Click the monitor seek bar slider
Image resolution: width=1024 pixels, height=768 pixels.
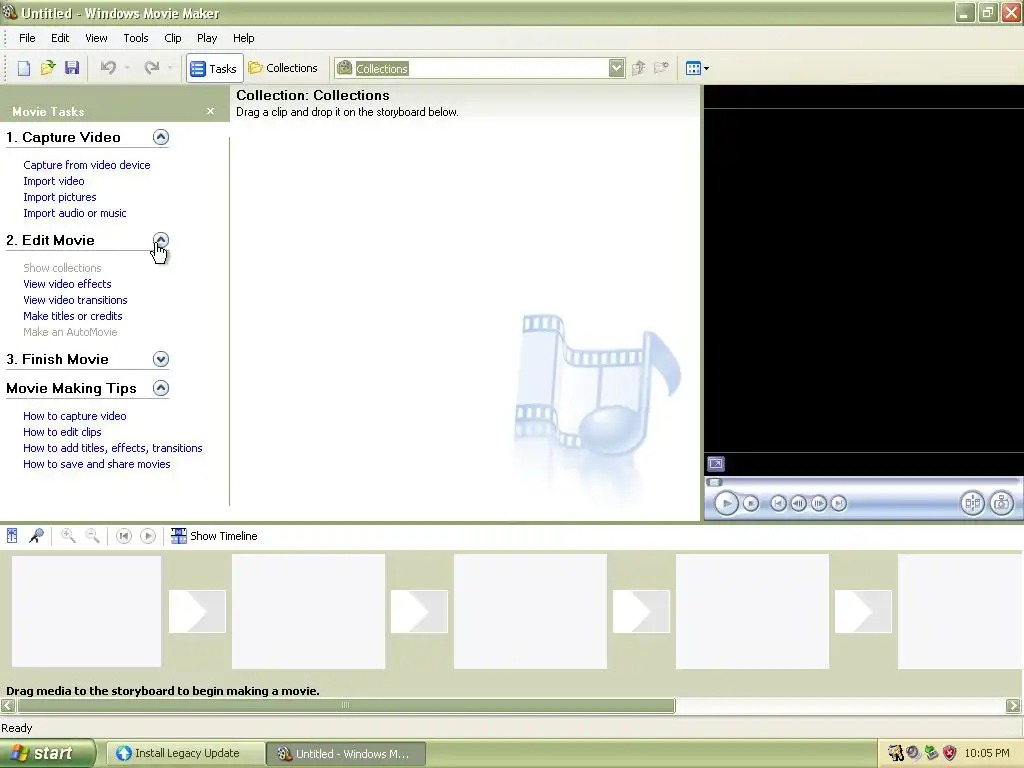pos(715,483)
